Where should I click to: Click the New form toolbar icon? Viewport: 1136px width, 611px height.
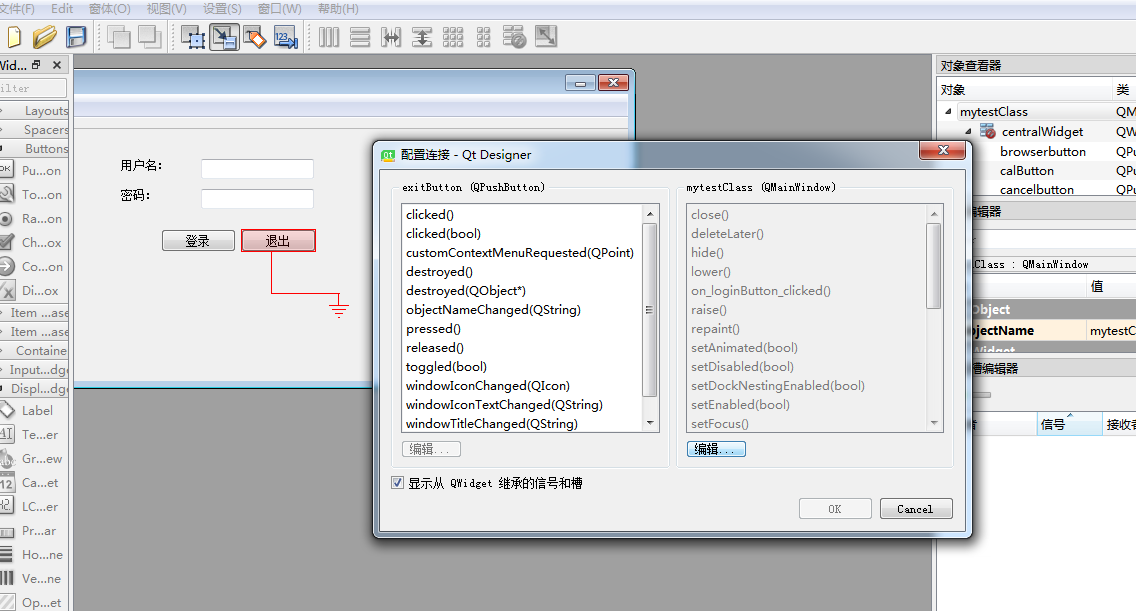14,37
